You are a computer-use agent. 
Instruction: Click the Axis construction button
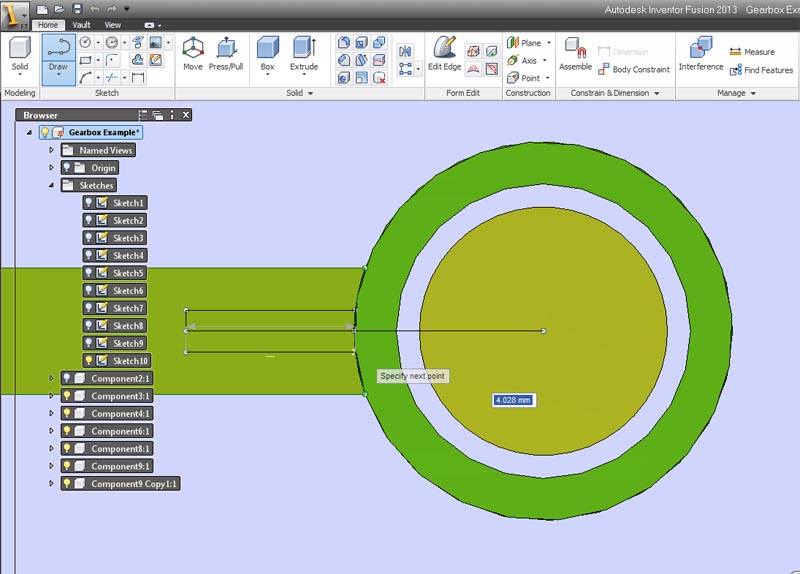[x=523, y=60]
